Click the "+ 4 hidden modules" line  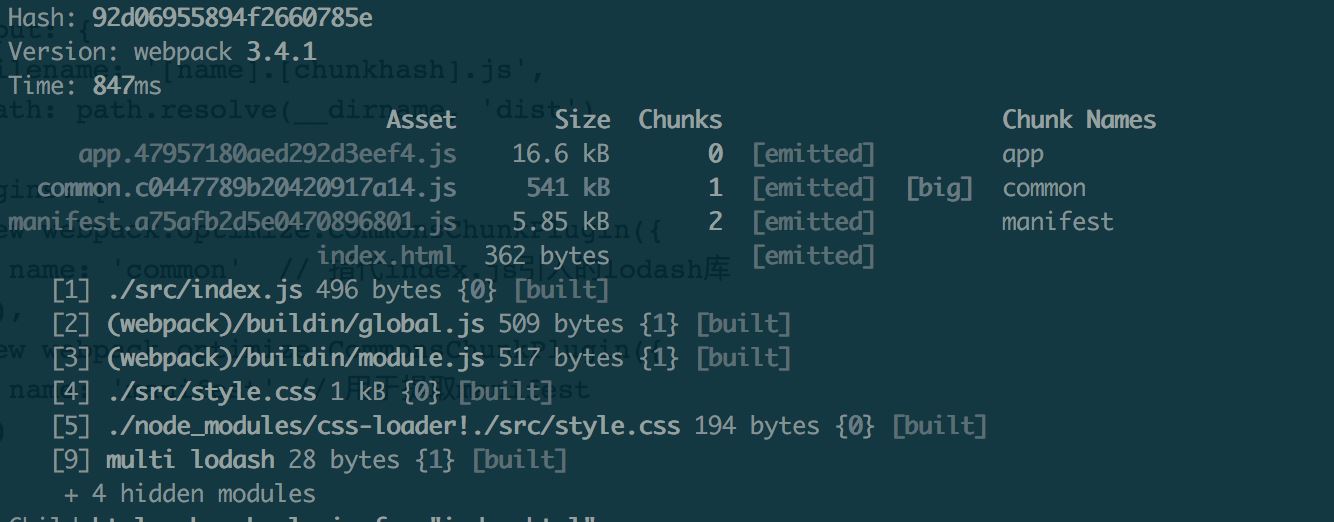point(190,494)
